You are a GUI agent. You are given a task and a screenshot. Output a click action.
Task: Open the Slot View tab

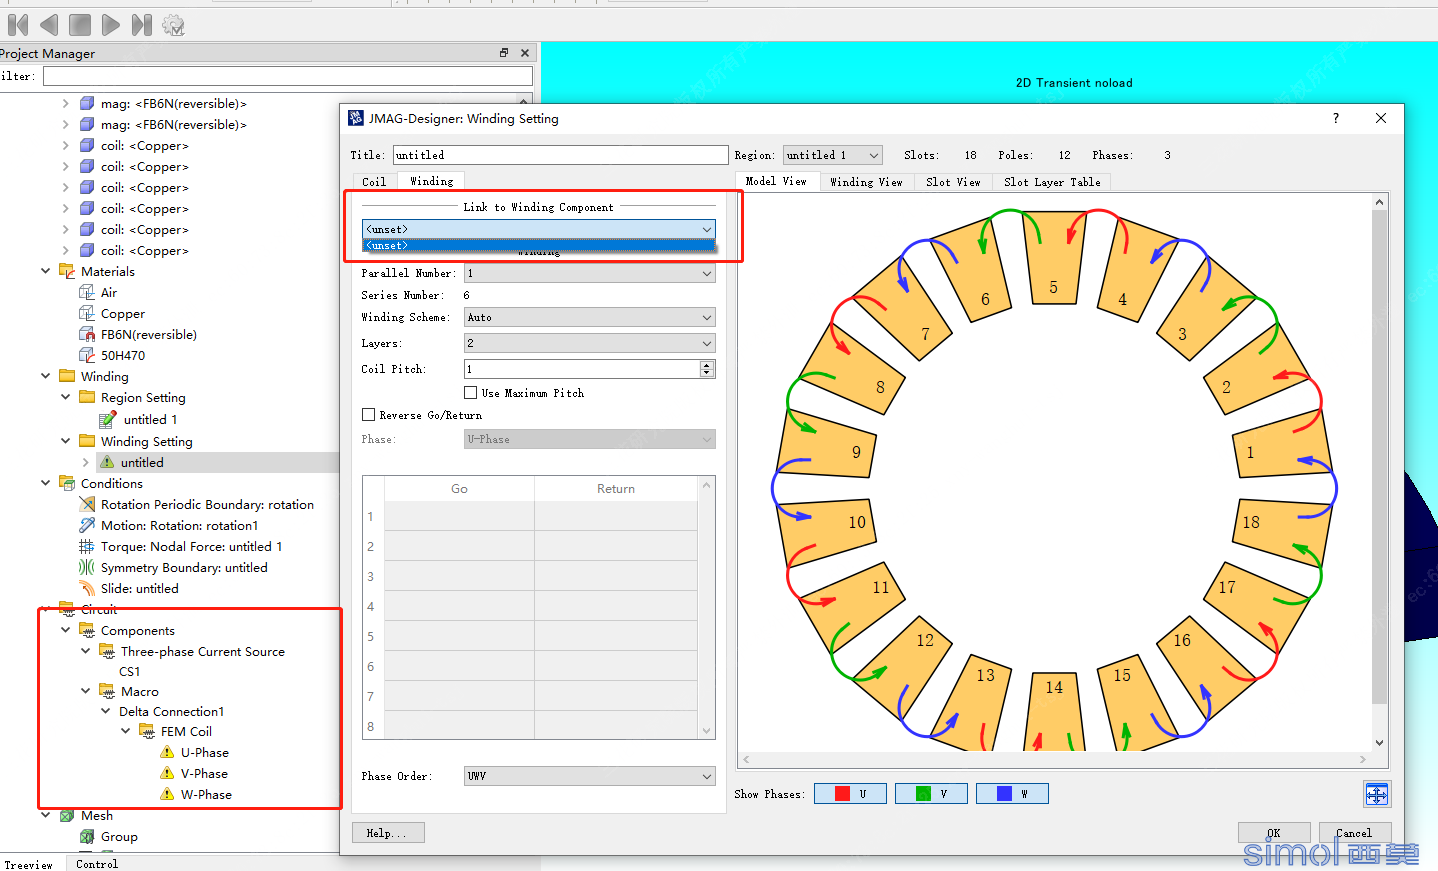(x=953, y=182)
